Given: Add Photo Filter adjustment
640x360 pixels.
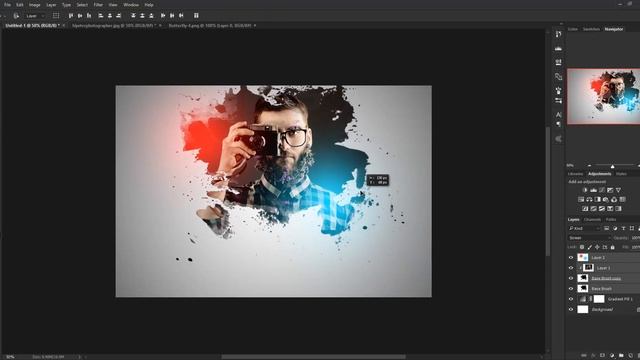Looking at the screenshot, I should (x=606, y=200).
